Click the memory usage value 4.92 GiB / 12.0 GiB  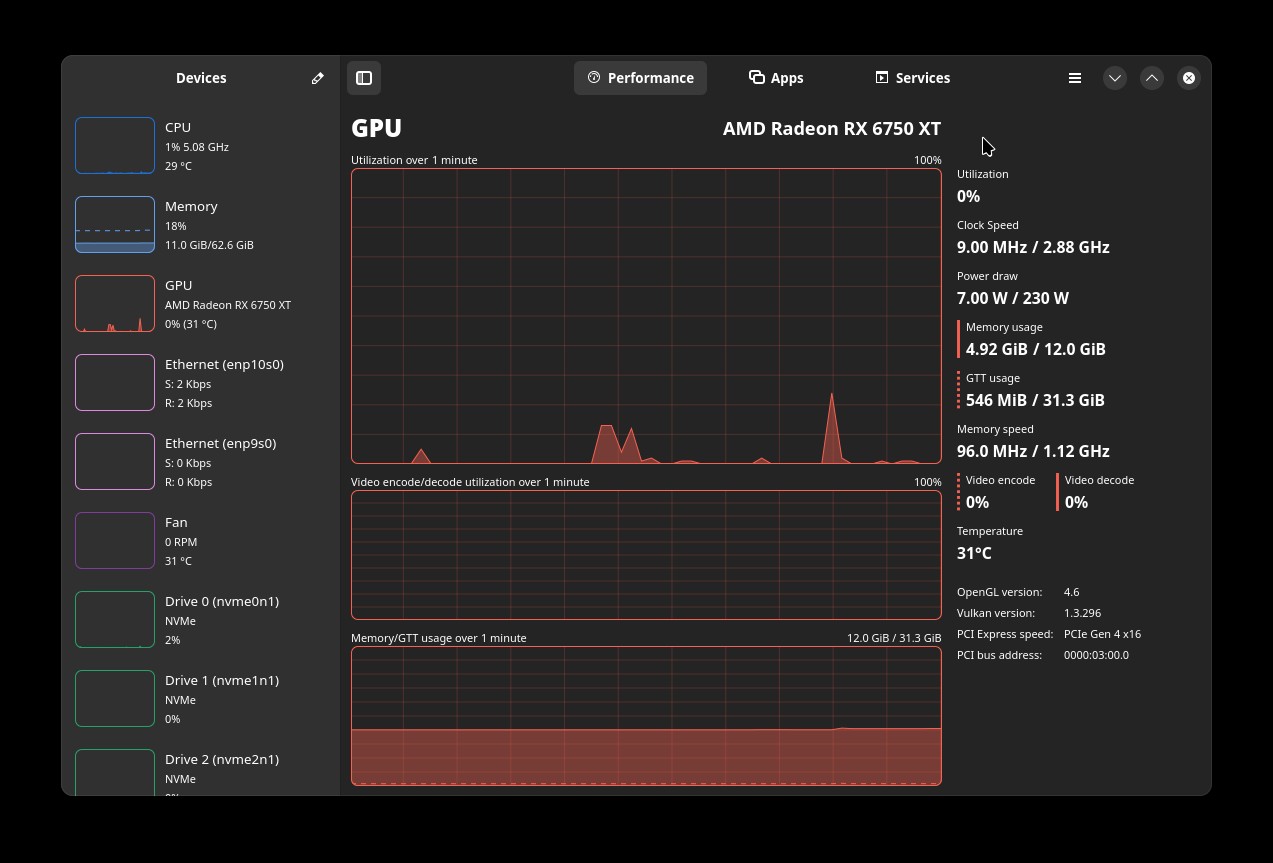point(1036,349)
